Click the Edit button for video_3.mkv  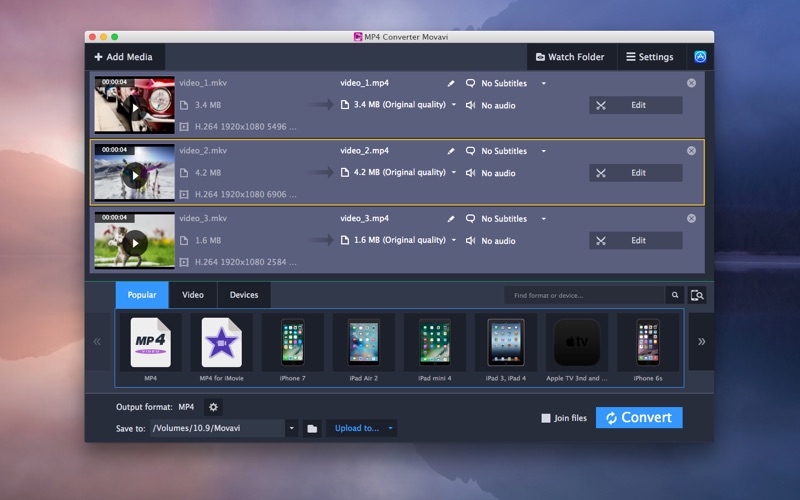[x=636, y=241]
